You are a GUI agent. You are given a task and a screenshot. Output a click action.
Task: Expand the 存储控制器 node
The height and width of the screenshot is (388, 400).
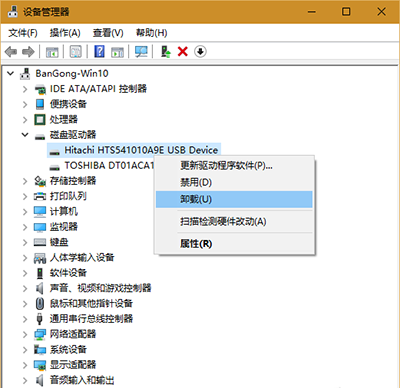coord(25,181)
